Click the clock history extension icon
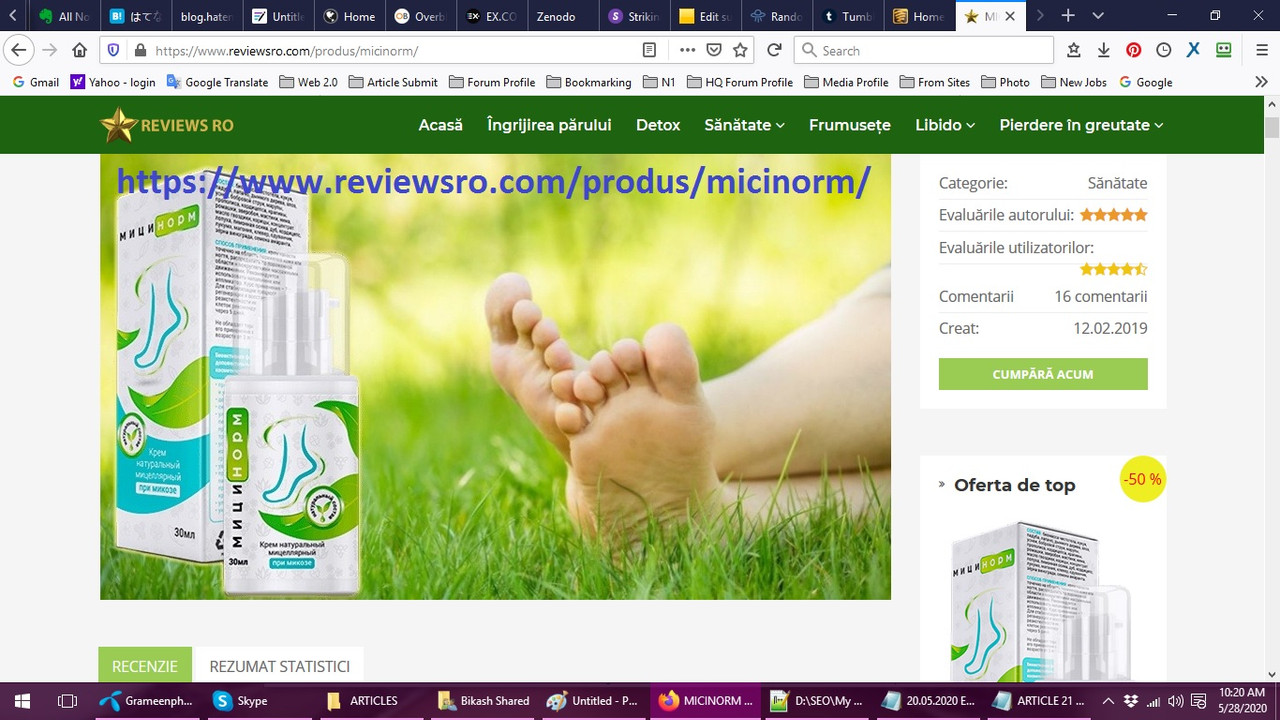1280x720 pixels. coord(1164,50)
